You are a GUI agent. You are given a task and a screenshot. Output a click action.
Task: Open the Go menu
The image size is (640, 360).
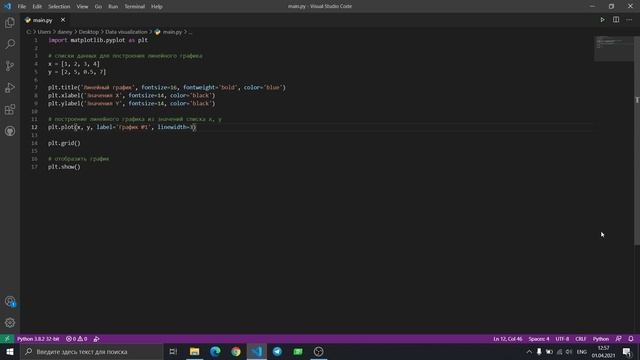pyautogui.click(x=98, y=7)
